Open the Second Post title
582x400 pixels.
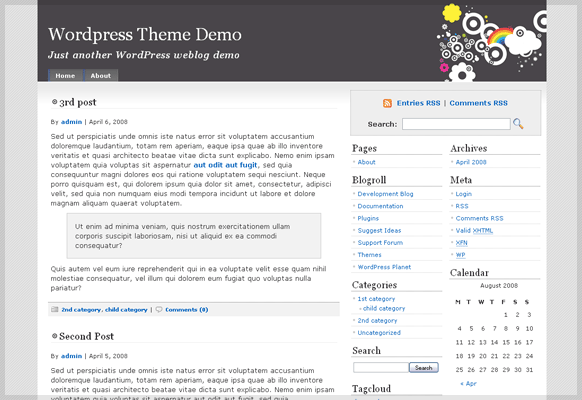[86, 336]
